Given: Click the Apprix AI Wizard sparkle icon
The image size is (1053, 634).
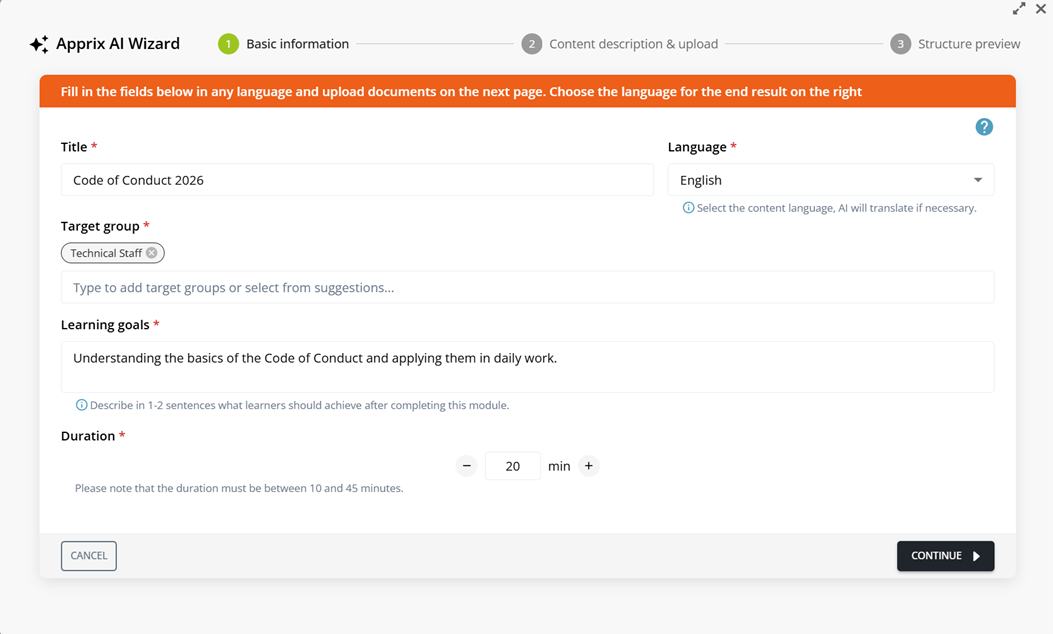Looking at the screenshot, I should pos(39,44).
